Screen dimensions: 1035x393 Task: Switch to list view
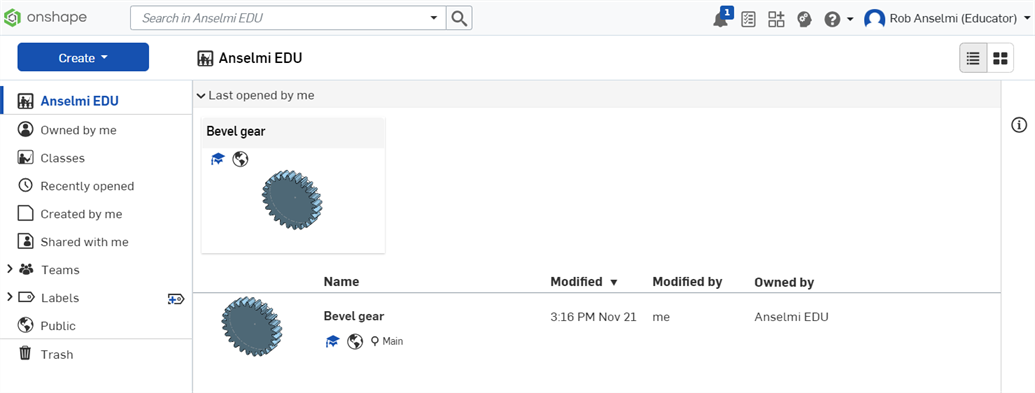[973, 58]
